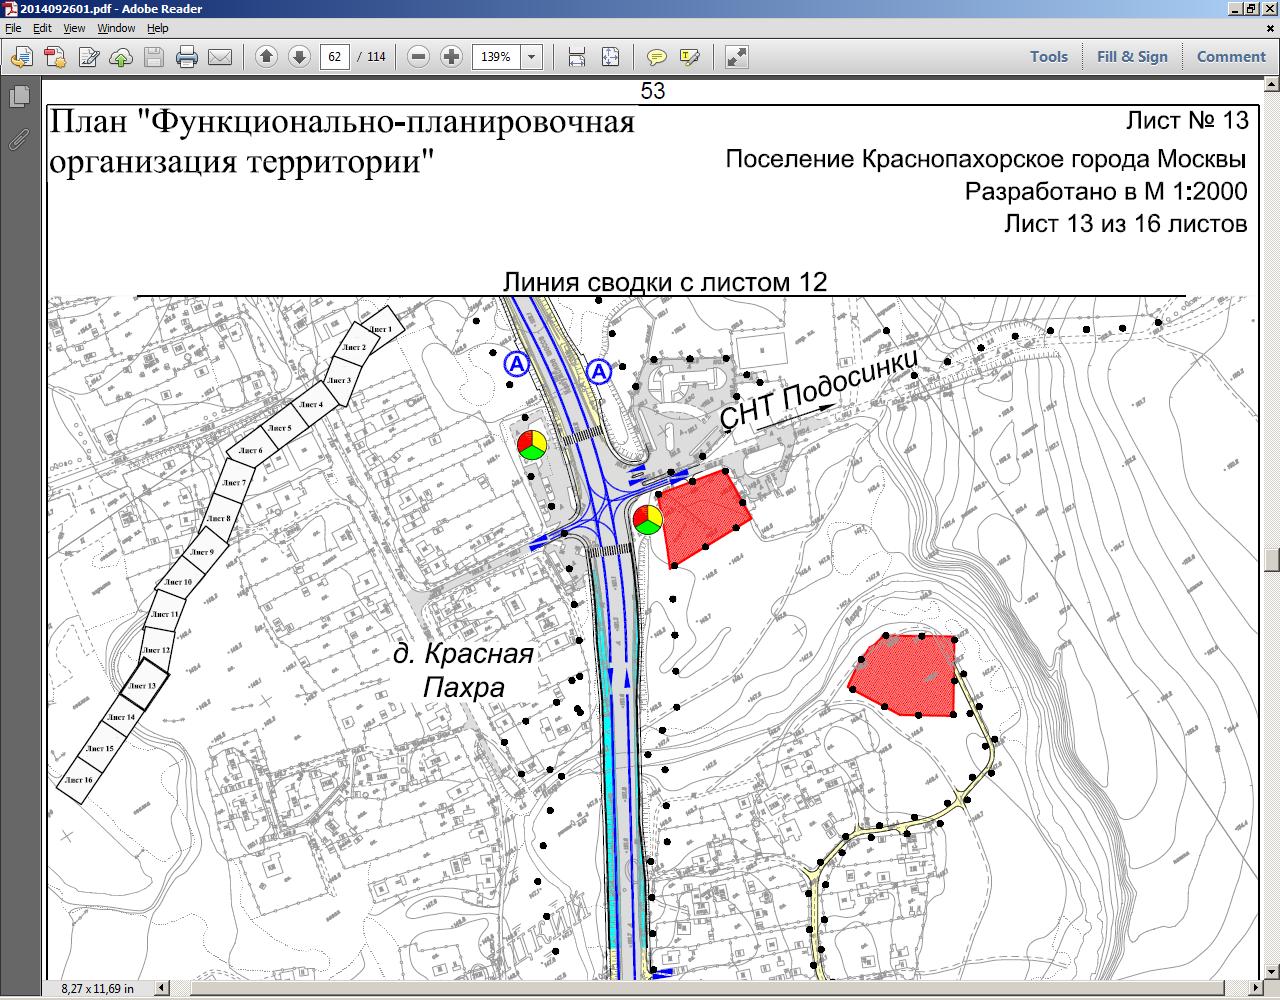Screen dimensions: 1280x1000
Task: Open the View menu
Action: 74,29
